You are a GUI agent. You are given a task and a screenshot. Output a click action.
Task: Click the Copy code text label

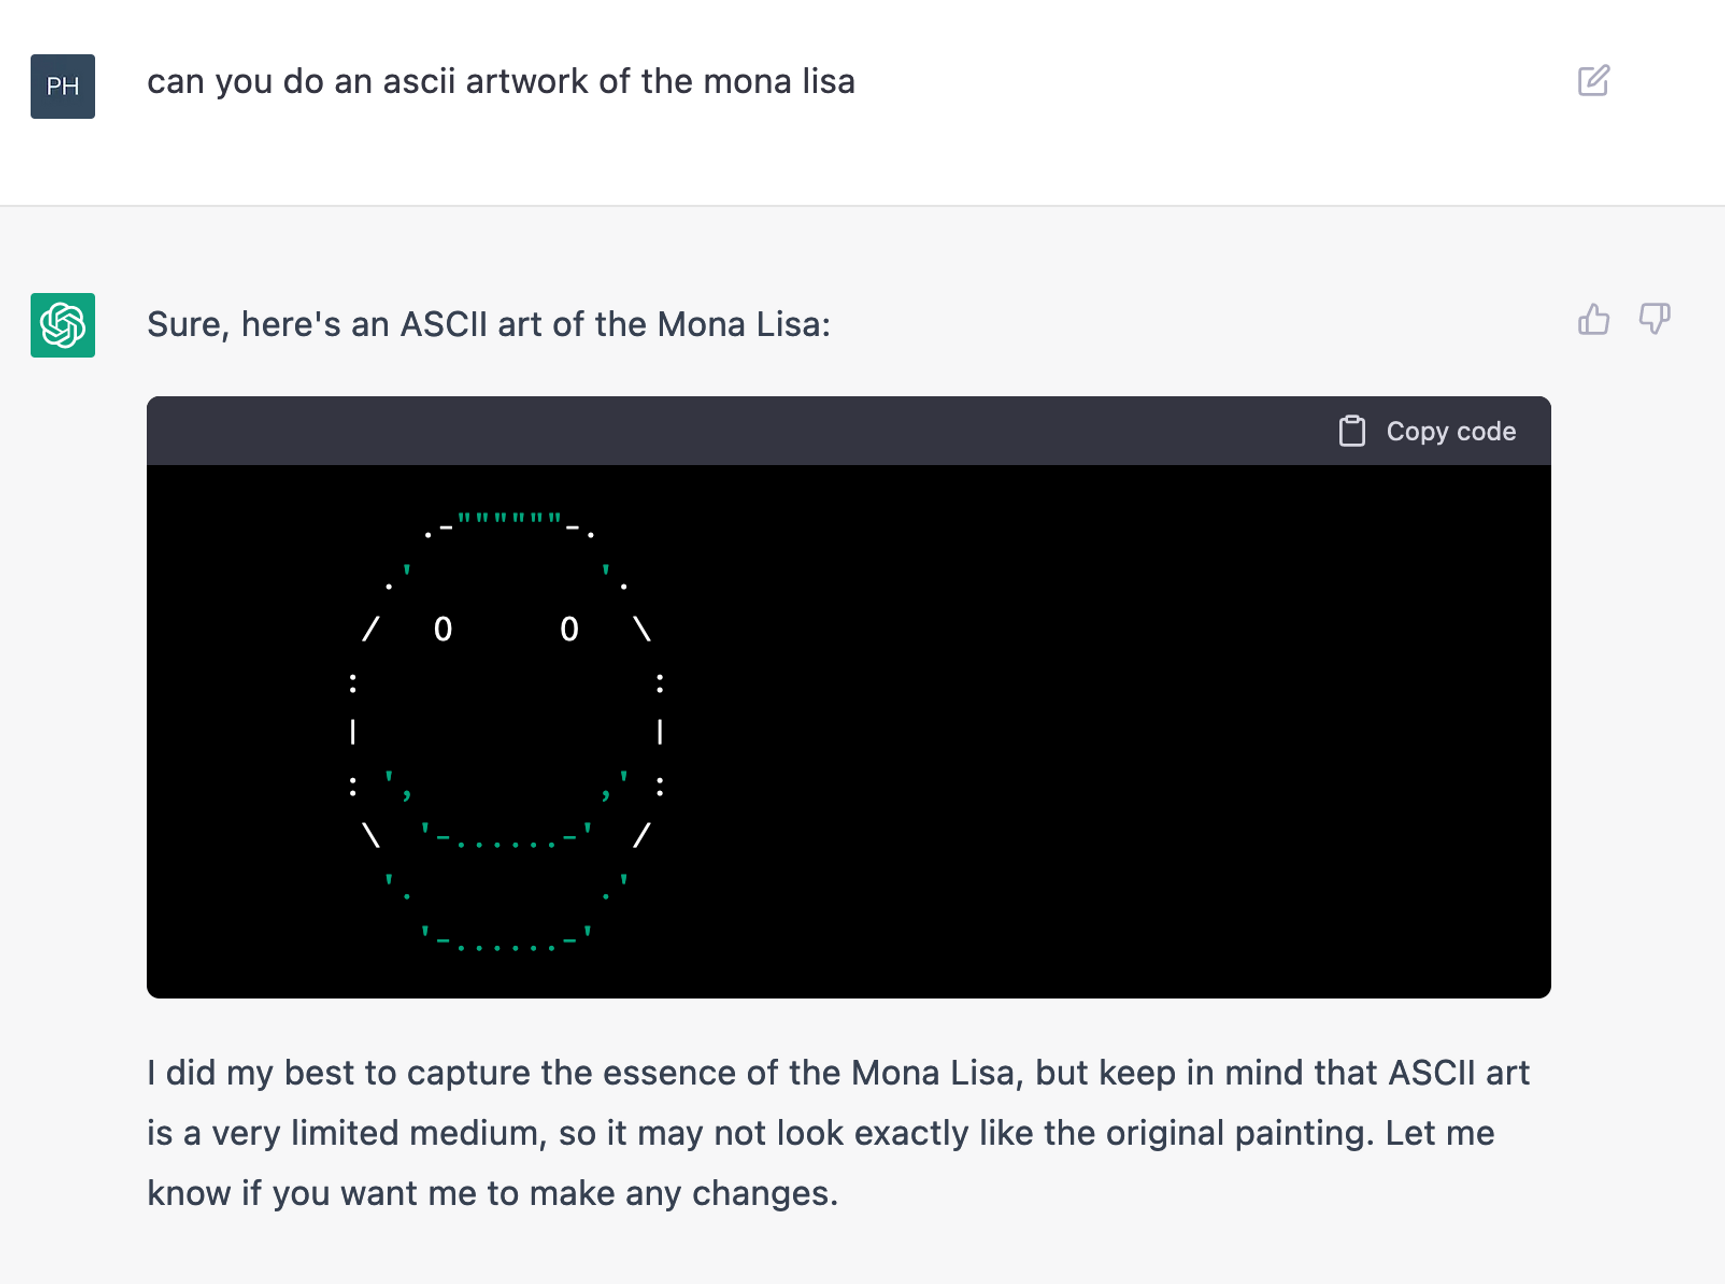(1451, 431)
